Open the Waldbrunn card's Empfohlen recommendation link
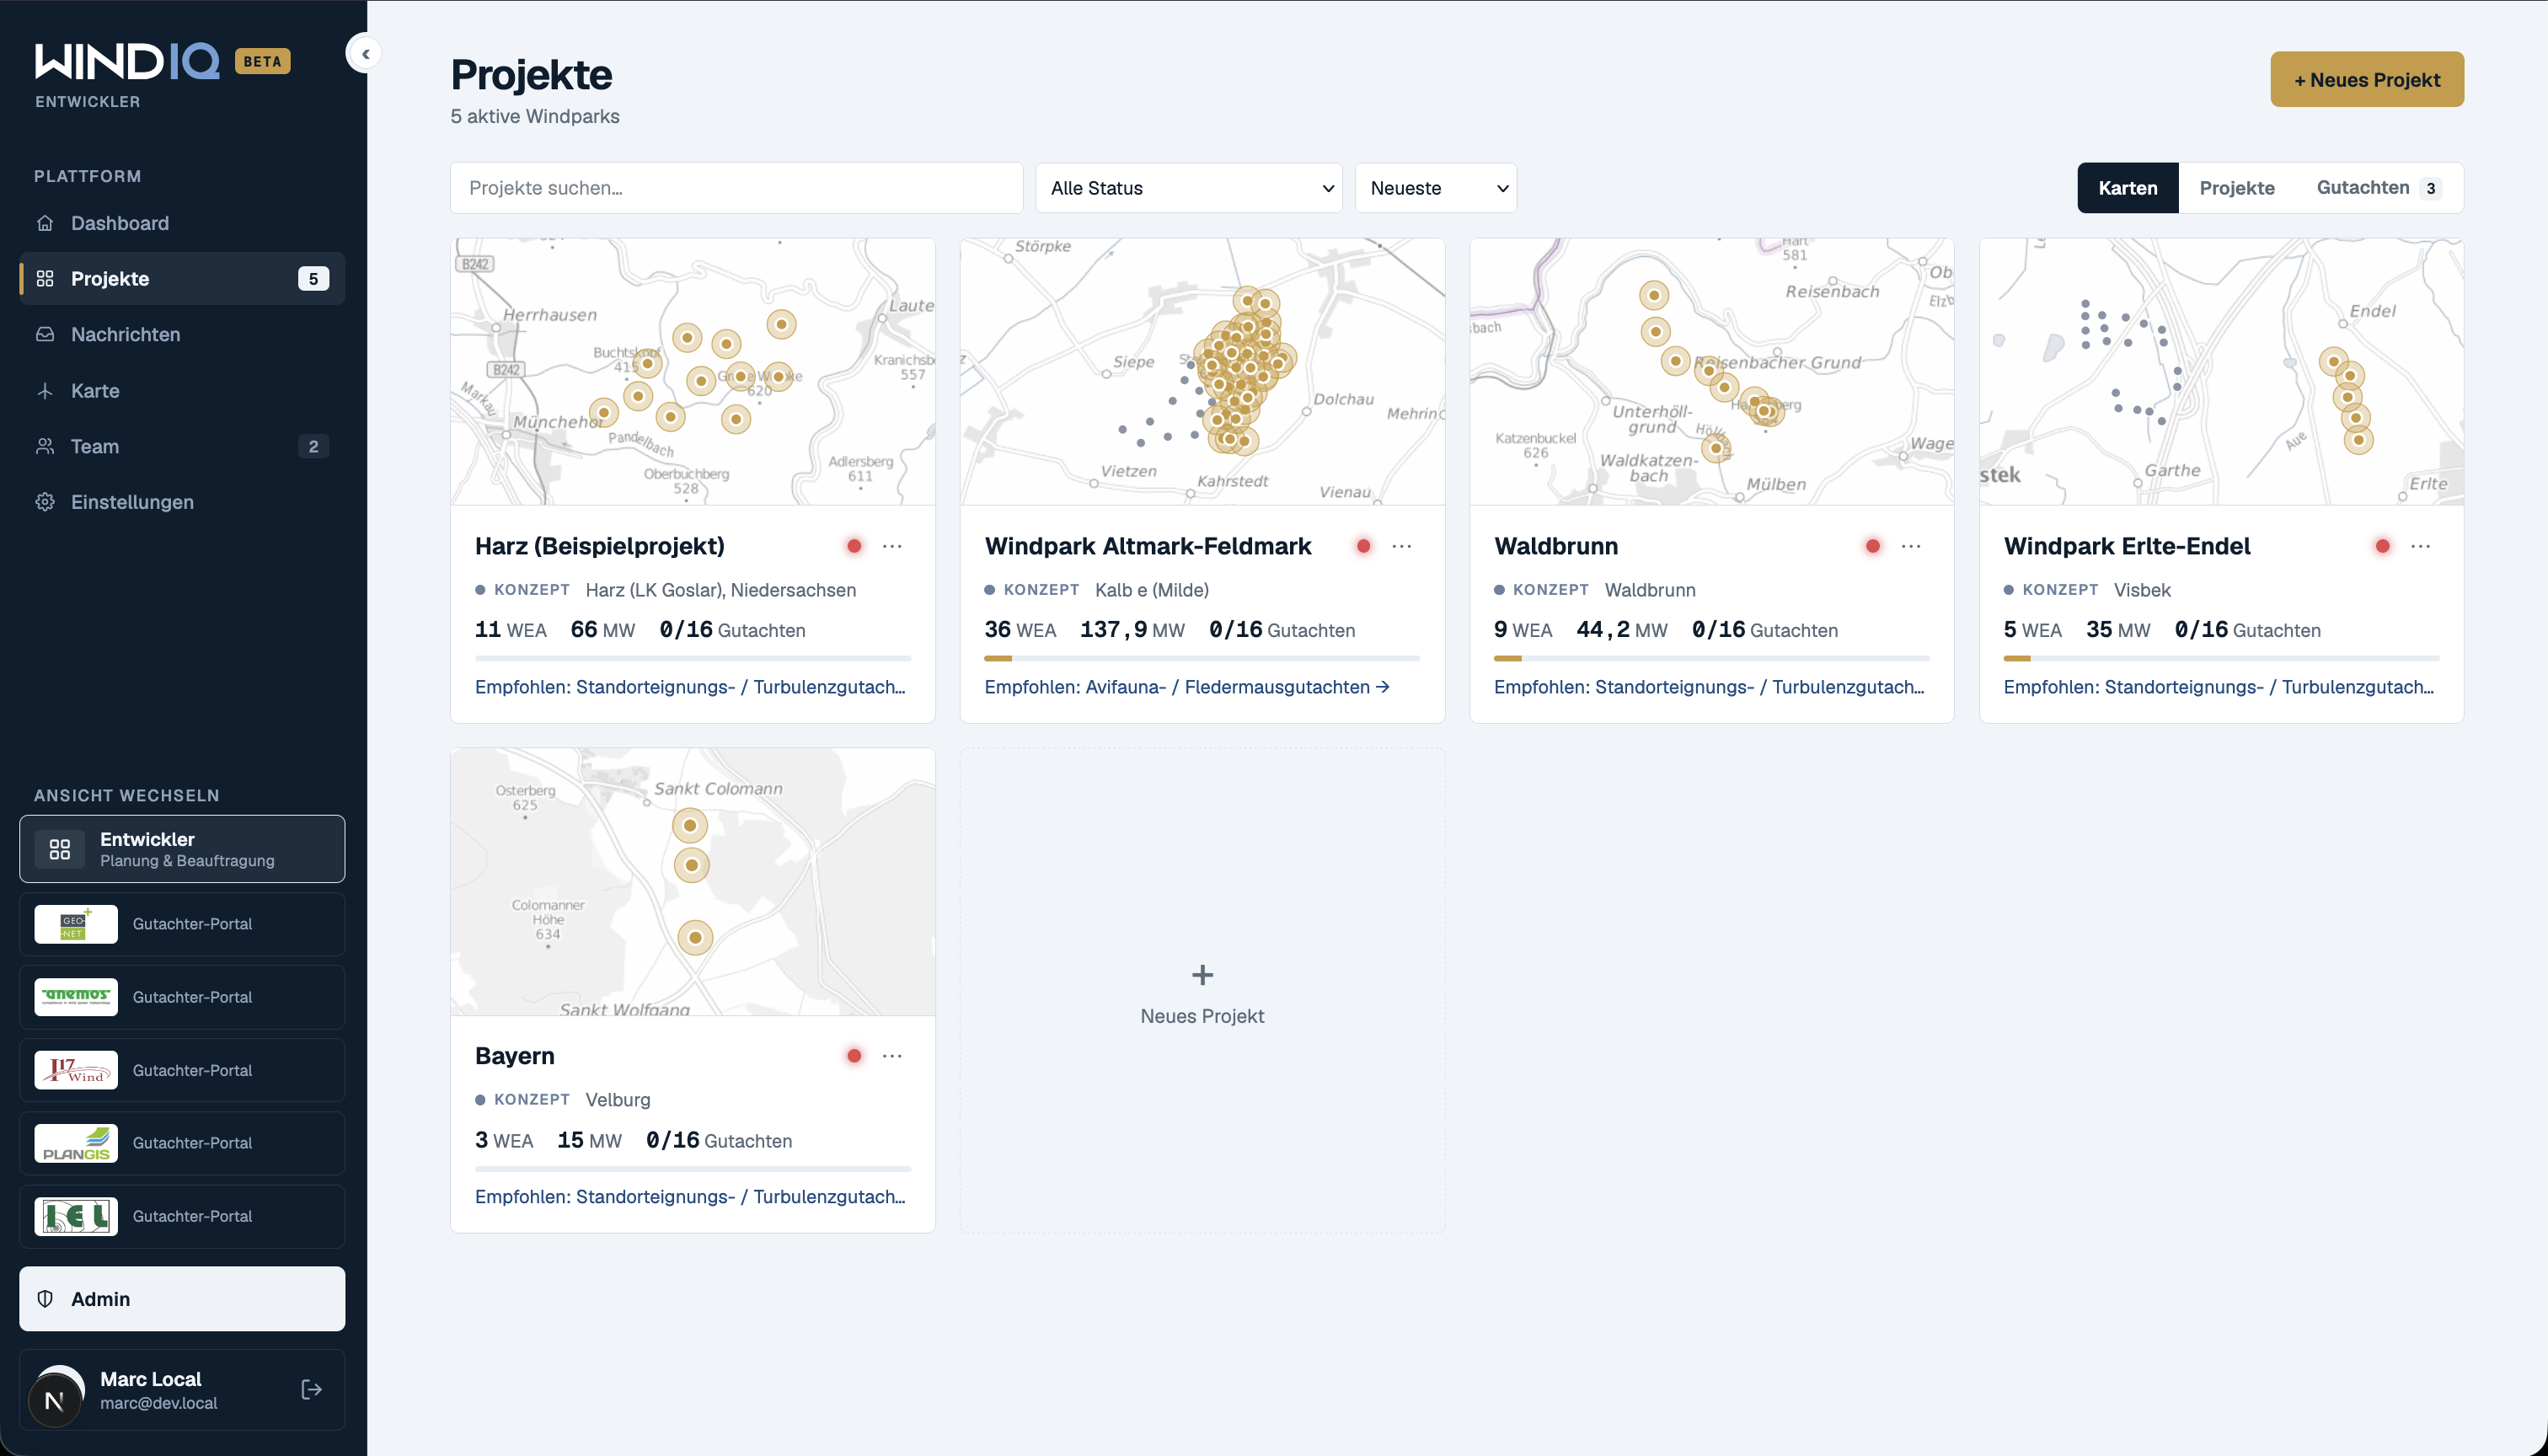The image size is (2548, 1456). [1709, 687]
